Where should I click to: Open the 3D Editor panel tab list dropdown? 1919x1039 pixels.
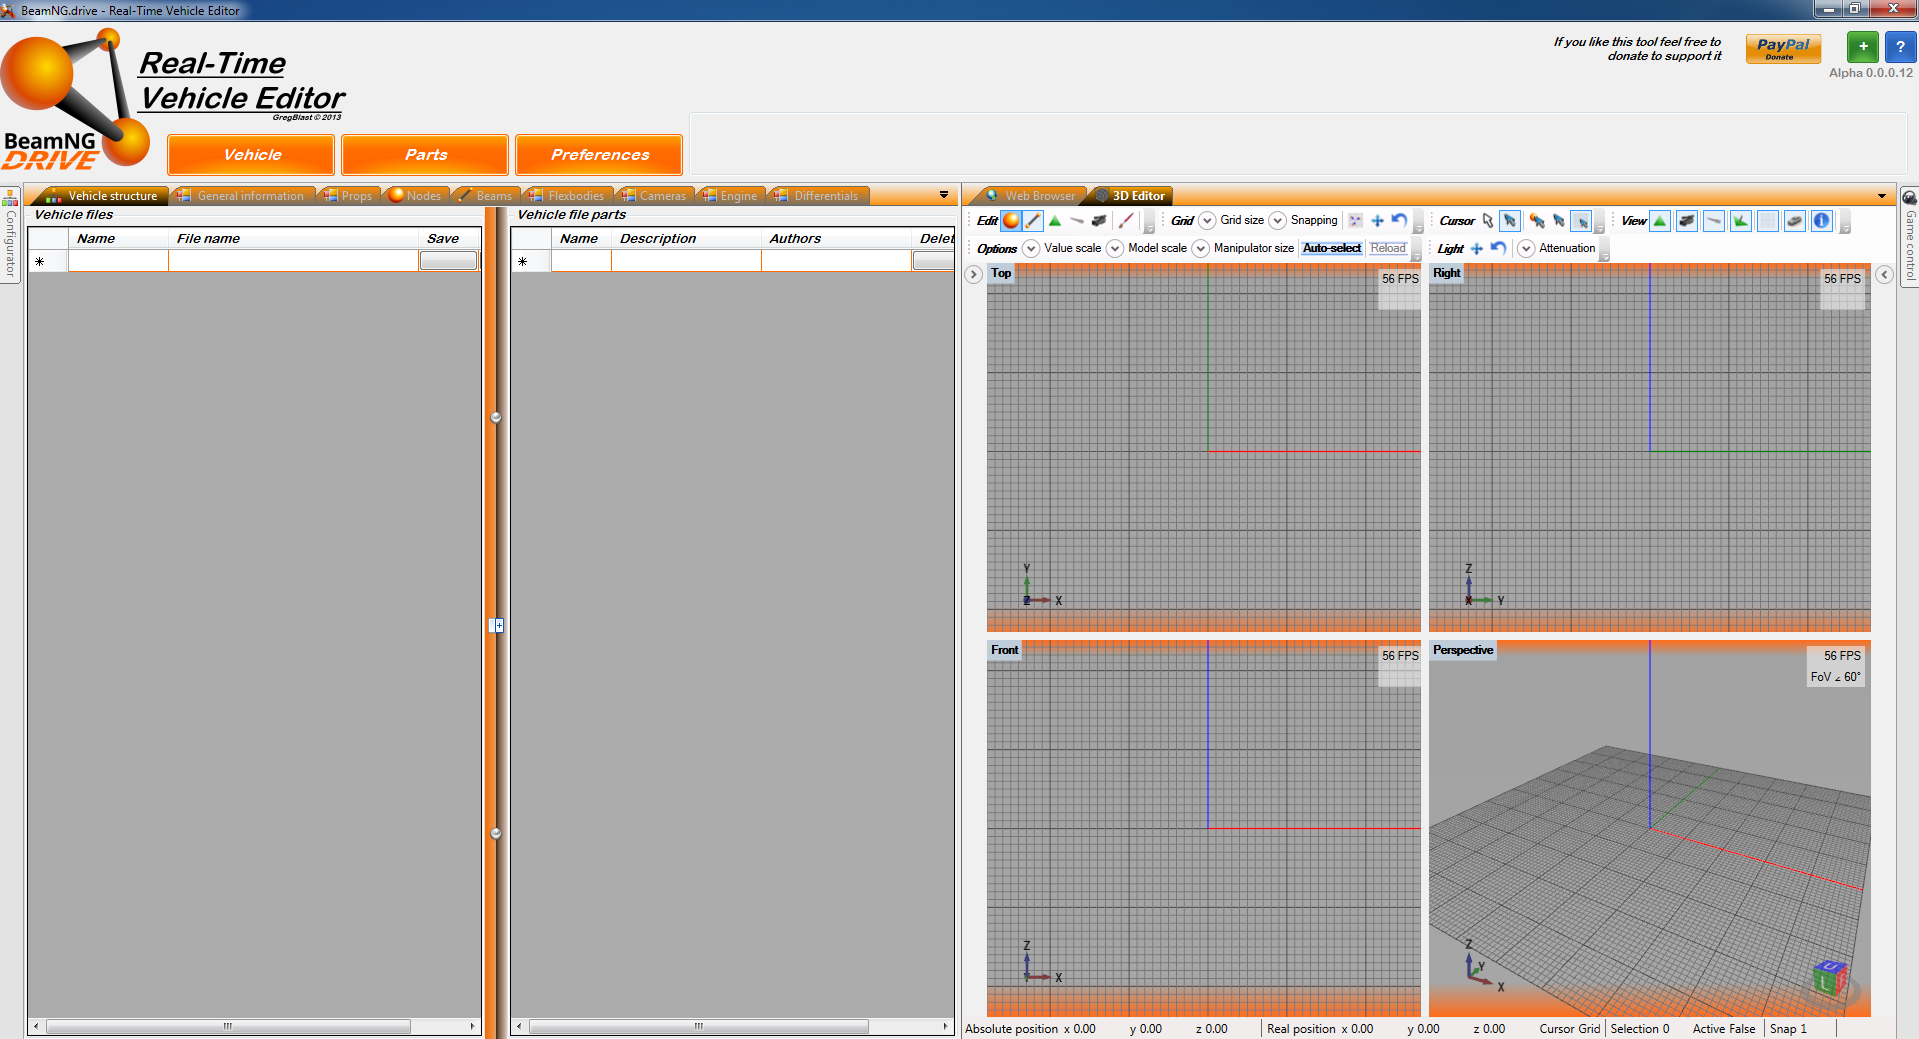coord(1882,196)
